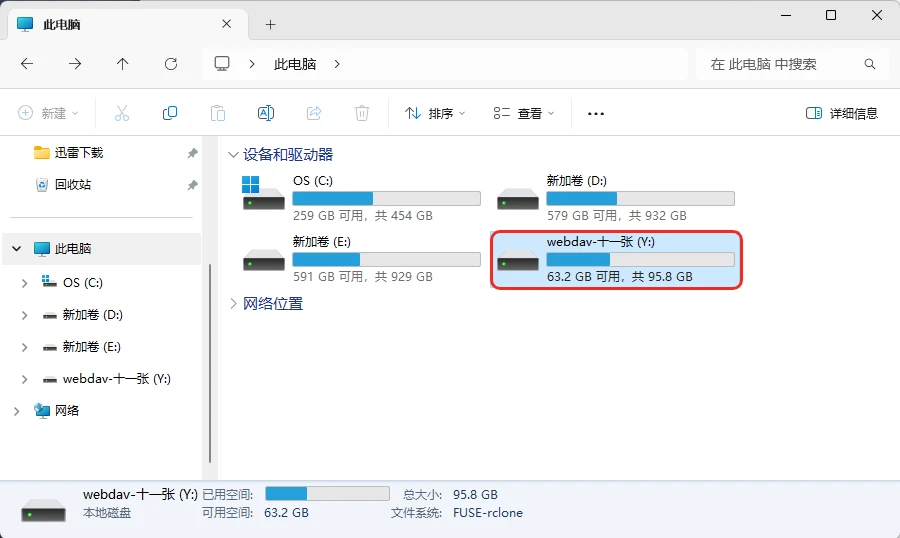Click the C: drive usage bar
900x538 pixels.
[386, 199]
